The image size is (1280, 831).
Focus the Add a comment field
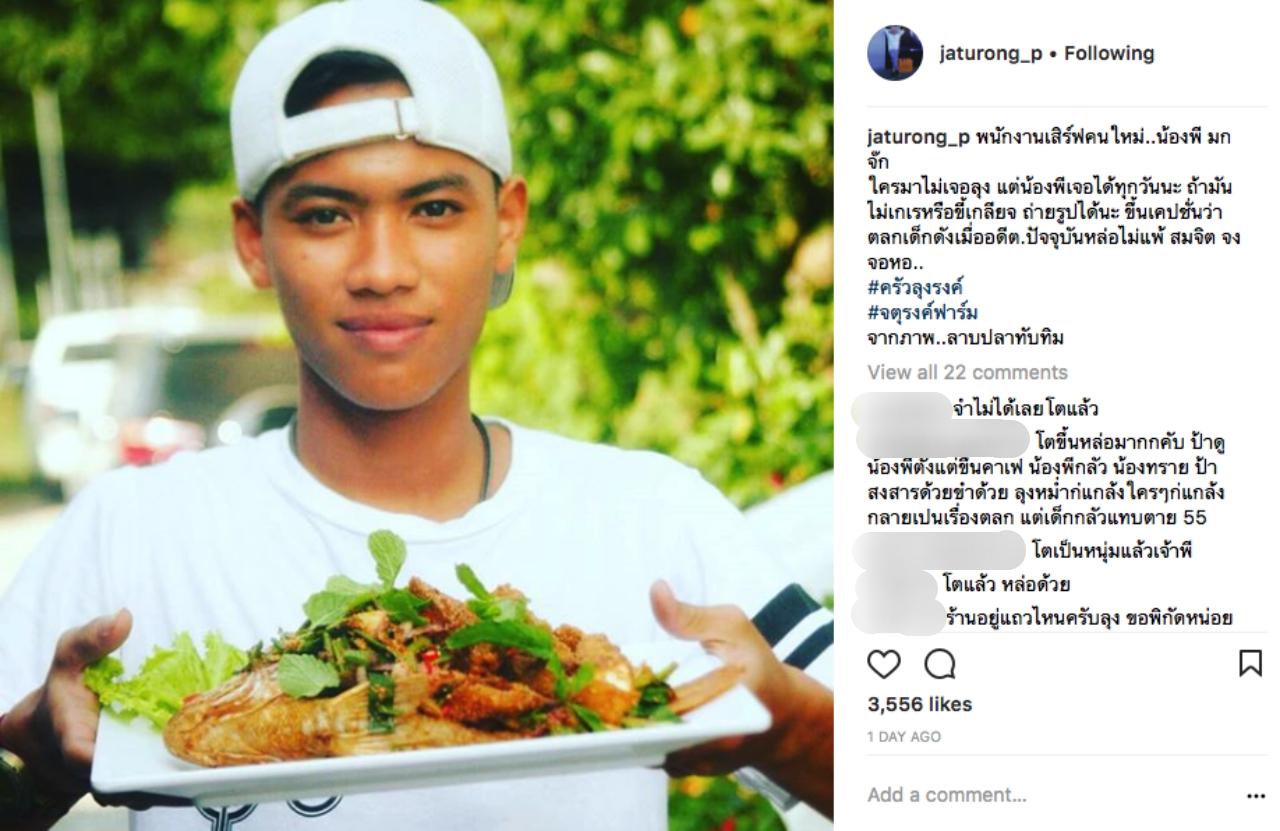pos(1050,795)
